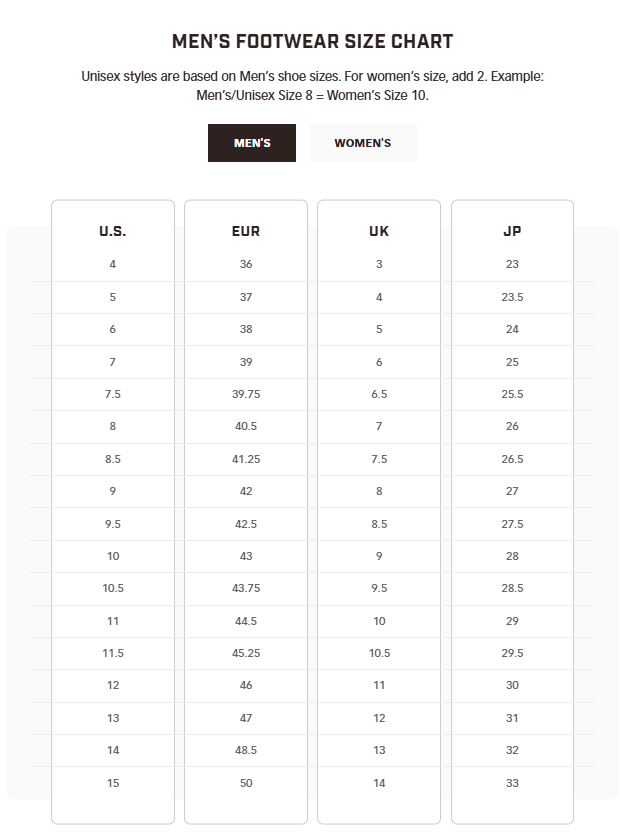Select EUR size 48.5 cell
This screenshot has width=620, height=837.
click(x=246, y=750)
